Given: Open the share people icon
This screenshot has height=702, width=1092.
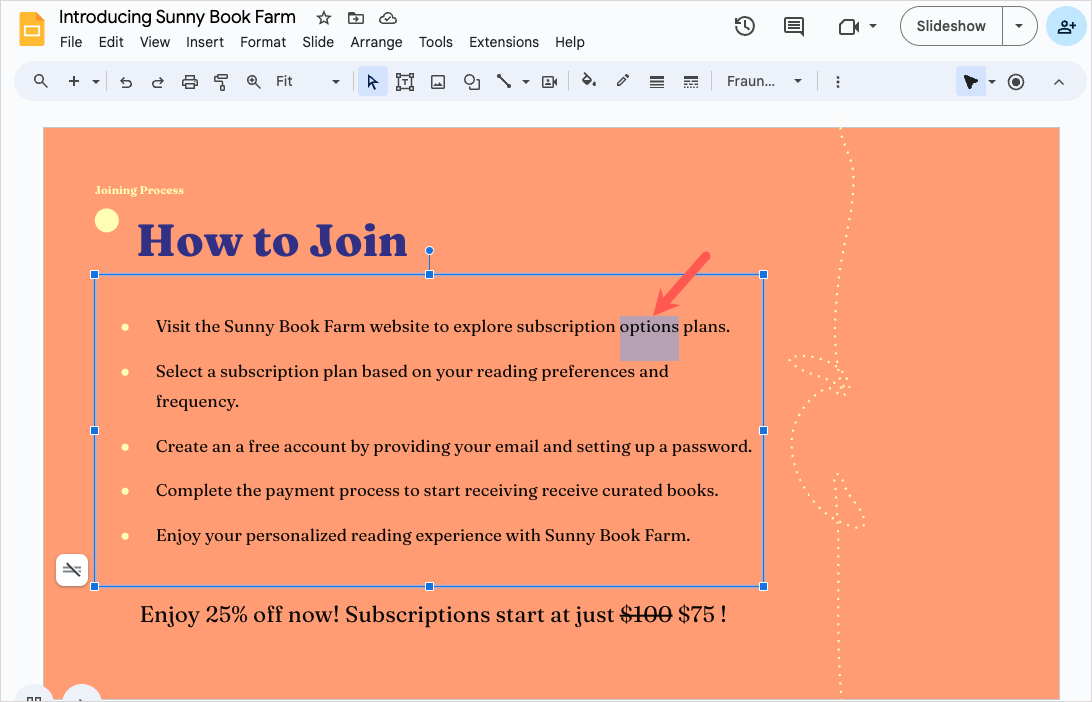Looking at the screenshot, I should point(1067,26).
